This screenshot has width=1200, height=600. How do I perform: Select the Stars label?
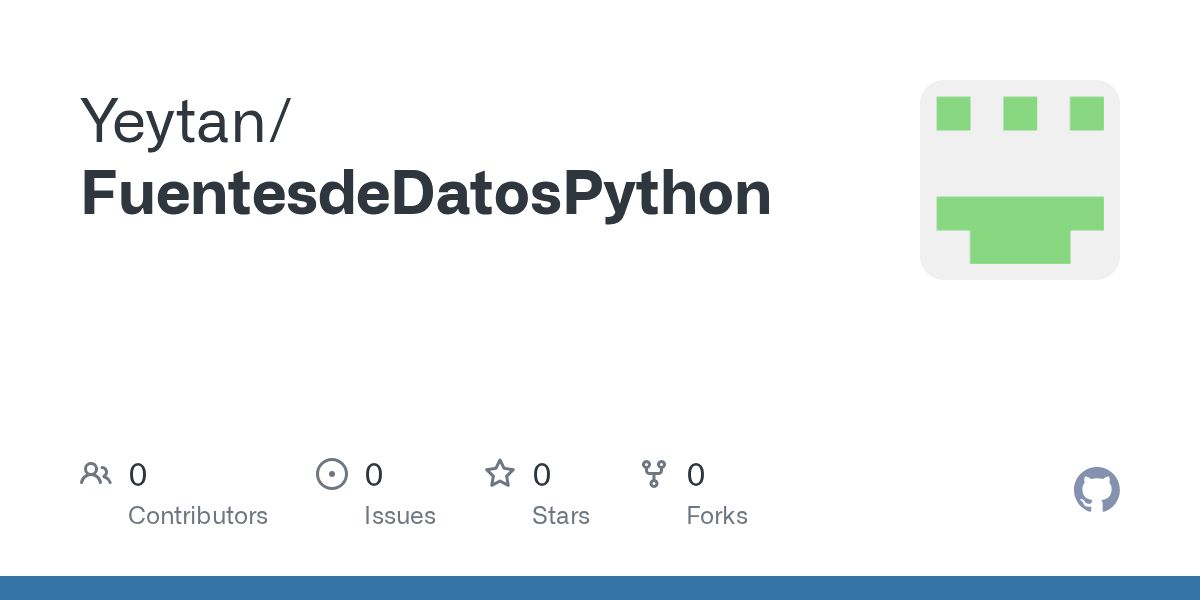click(x=561, y=516)
